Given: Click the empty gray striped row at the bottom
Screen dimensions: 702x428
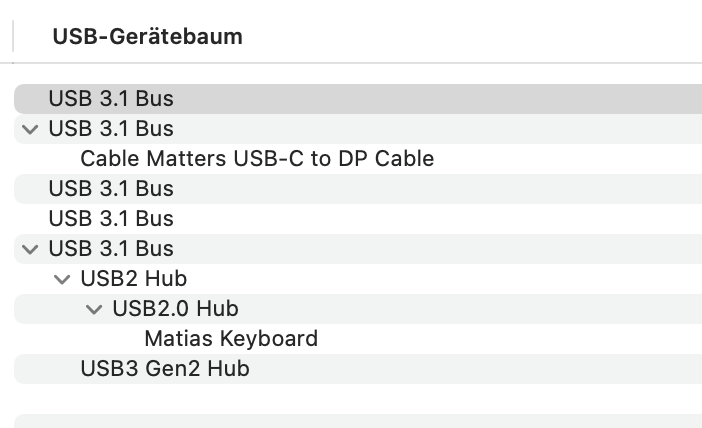Looking at the screenshot, I should [350, 422].
